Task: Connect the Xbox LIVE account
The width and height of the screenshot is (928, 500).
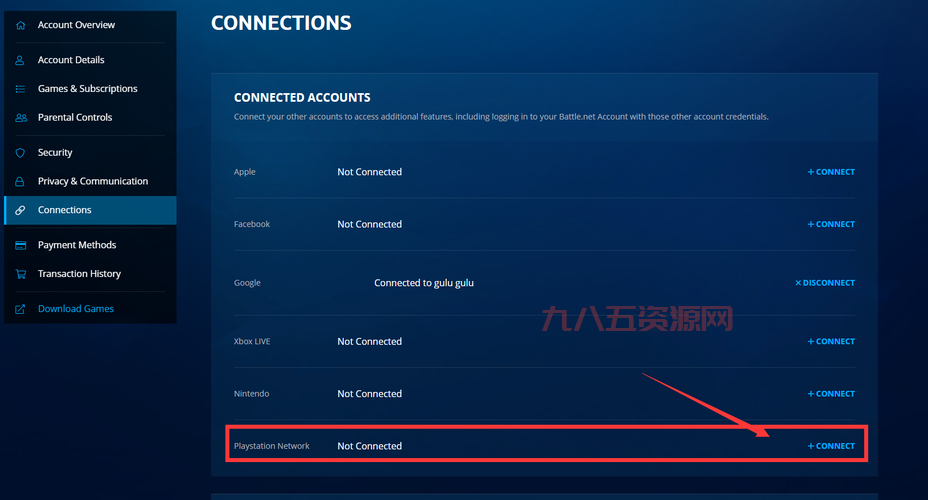Action: [x=831, y=341]
